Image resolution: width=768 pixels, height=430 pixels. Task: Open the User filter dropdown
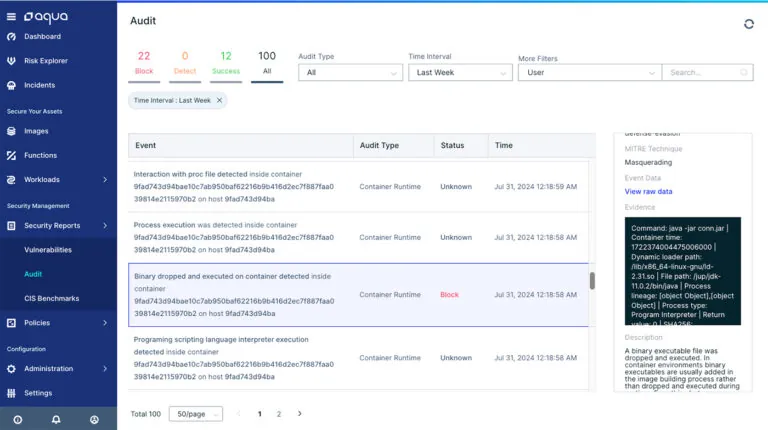[x=589, y=73]
